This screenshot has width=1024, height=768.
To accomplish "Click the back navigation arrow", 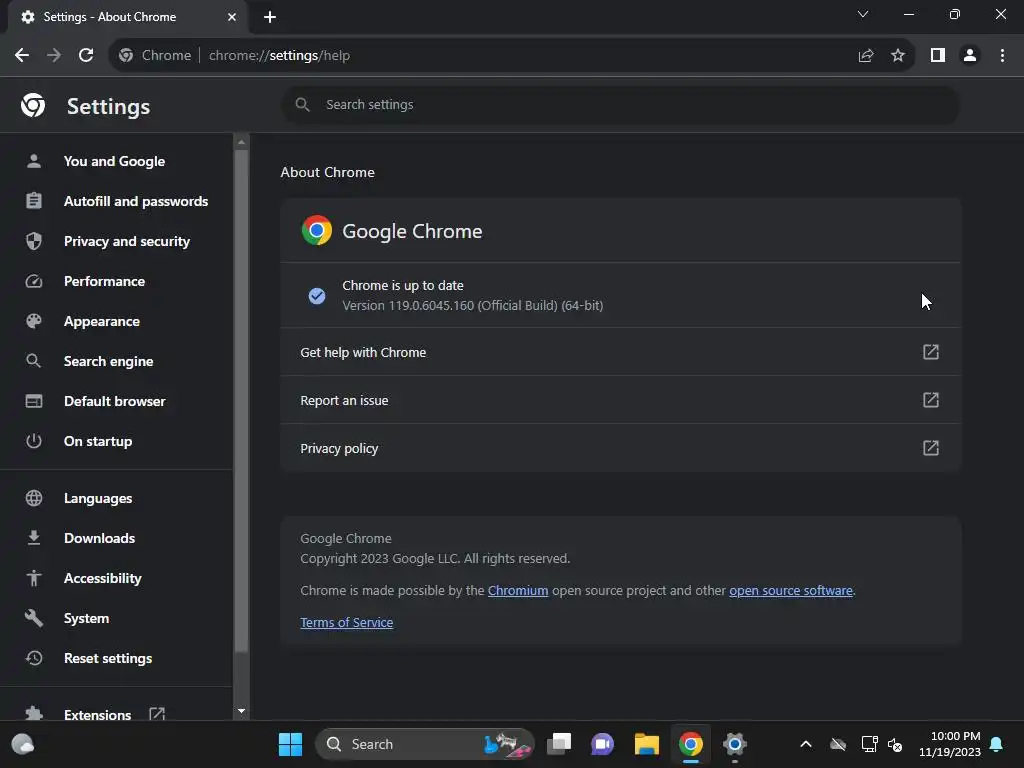I will pos(22,56).
